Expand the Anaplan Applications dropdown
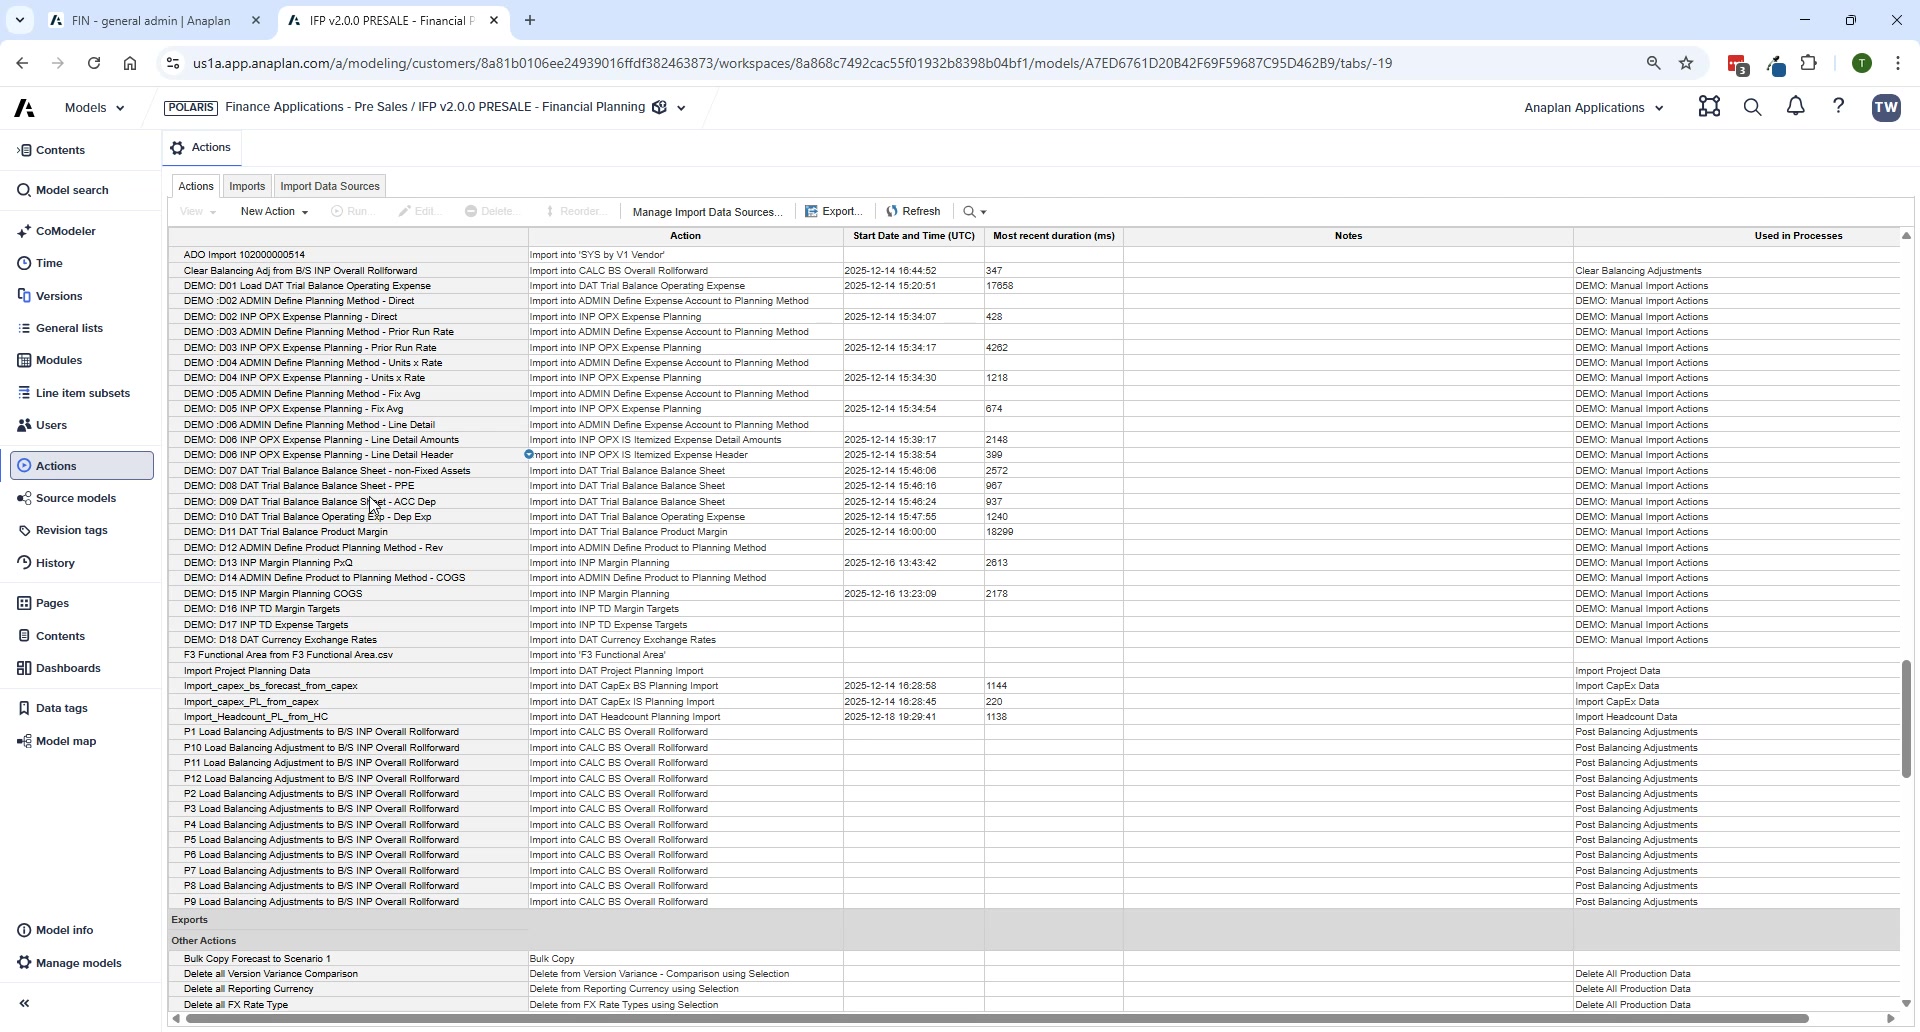 [1593, 107]
